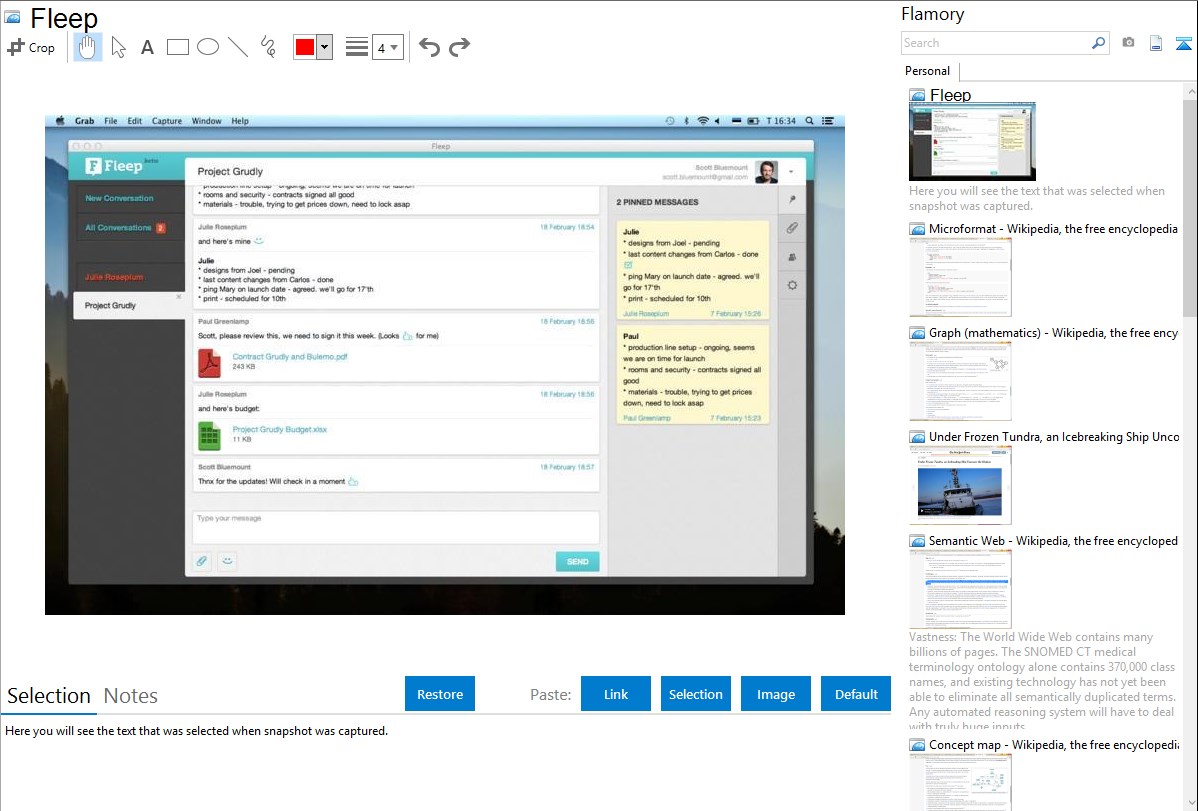The image size is (1198, 811).
Task: Click the Paste Selection button
Action: [x=695, y=694]
